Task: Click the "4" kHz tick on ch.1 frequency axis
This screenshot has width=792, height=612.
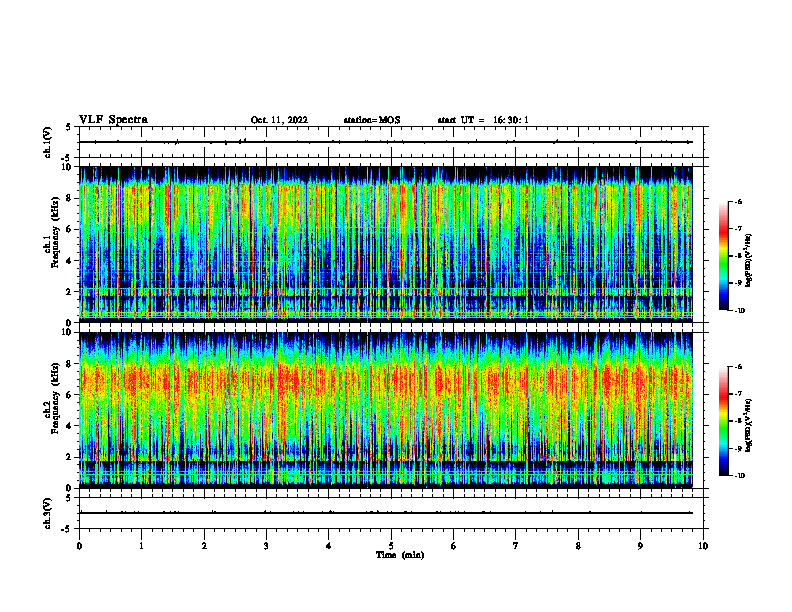Action: point(70,261)
